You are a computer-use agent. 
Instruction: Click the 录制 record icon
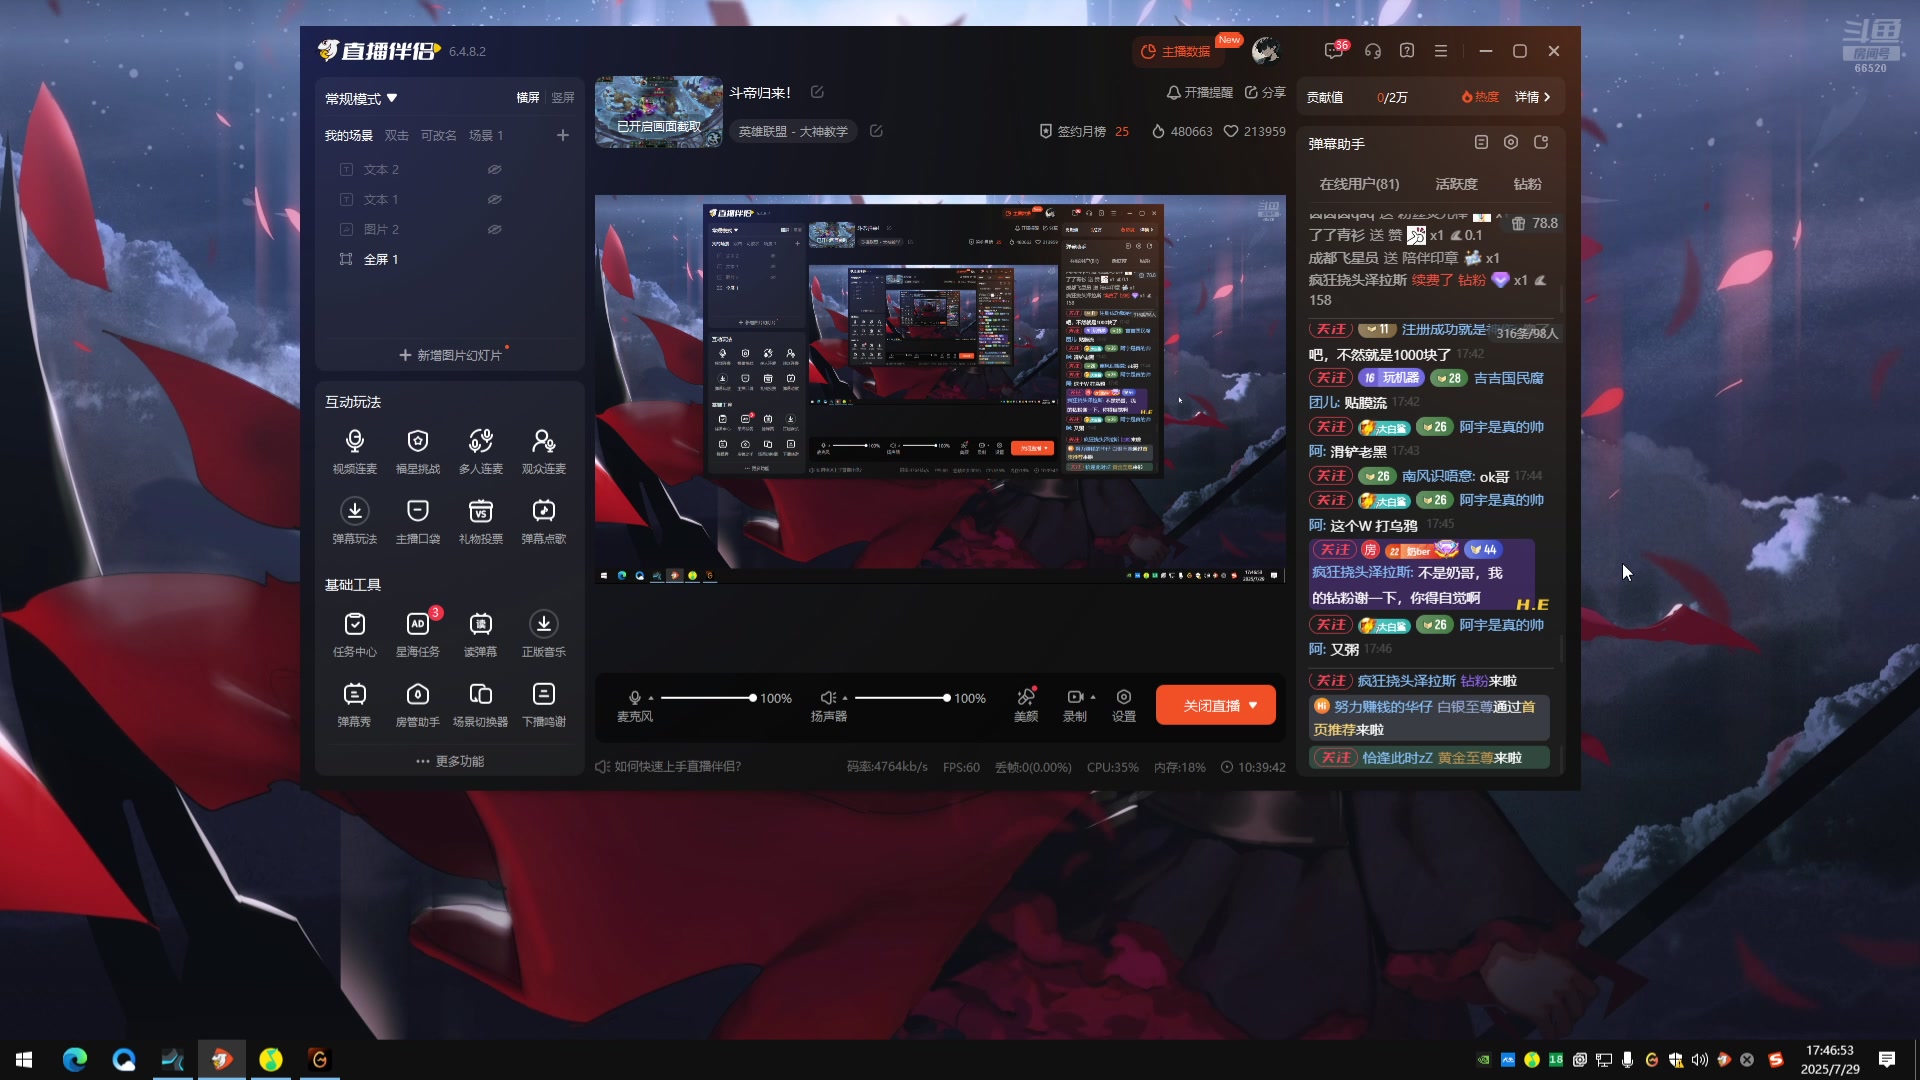pos(1075,697)
